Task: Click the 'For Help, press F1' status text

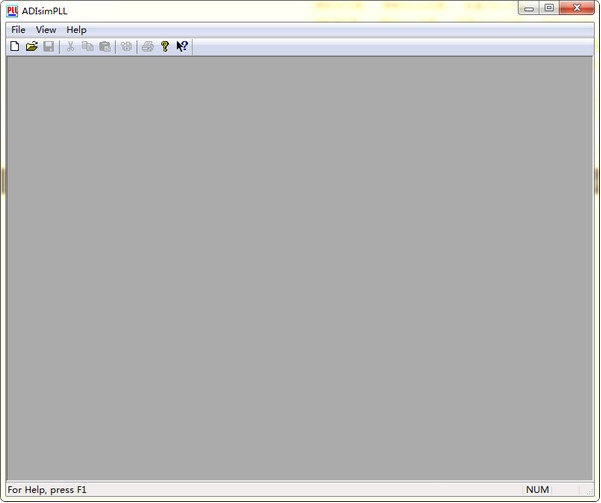Action: (x=47, y=490)
